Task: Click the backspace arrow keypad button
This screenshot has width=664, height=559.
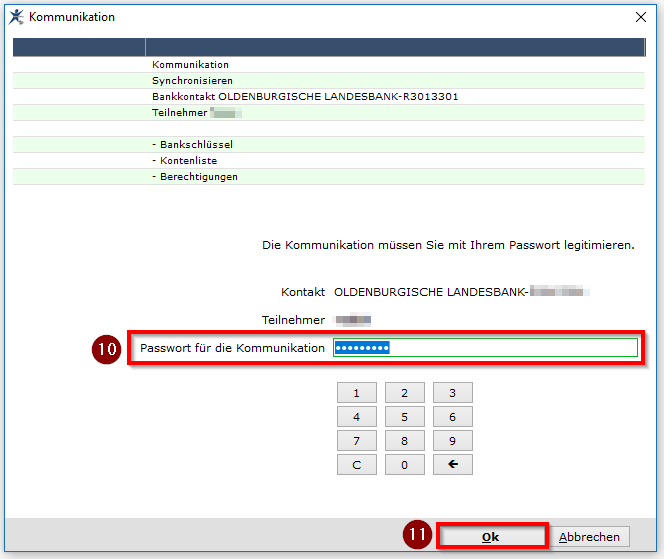Action: [x=452, y=465]
